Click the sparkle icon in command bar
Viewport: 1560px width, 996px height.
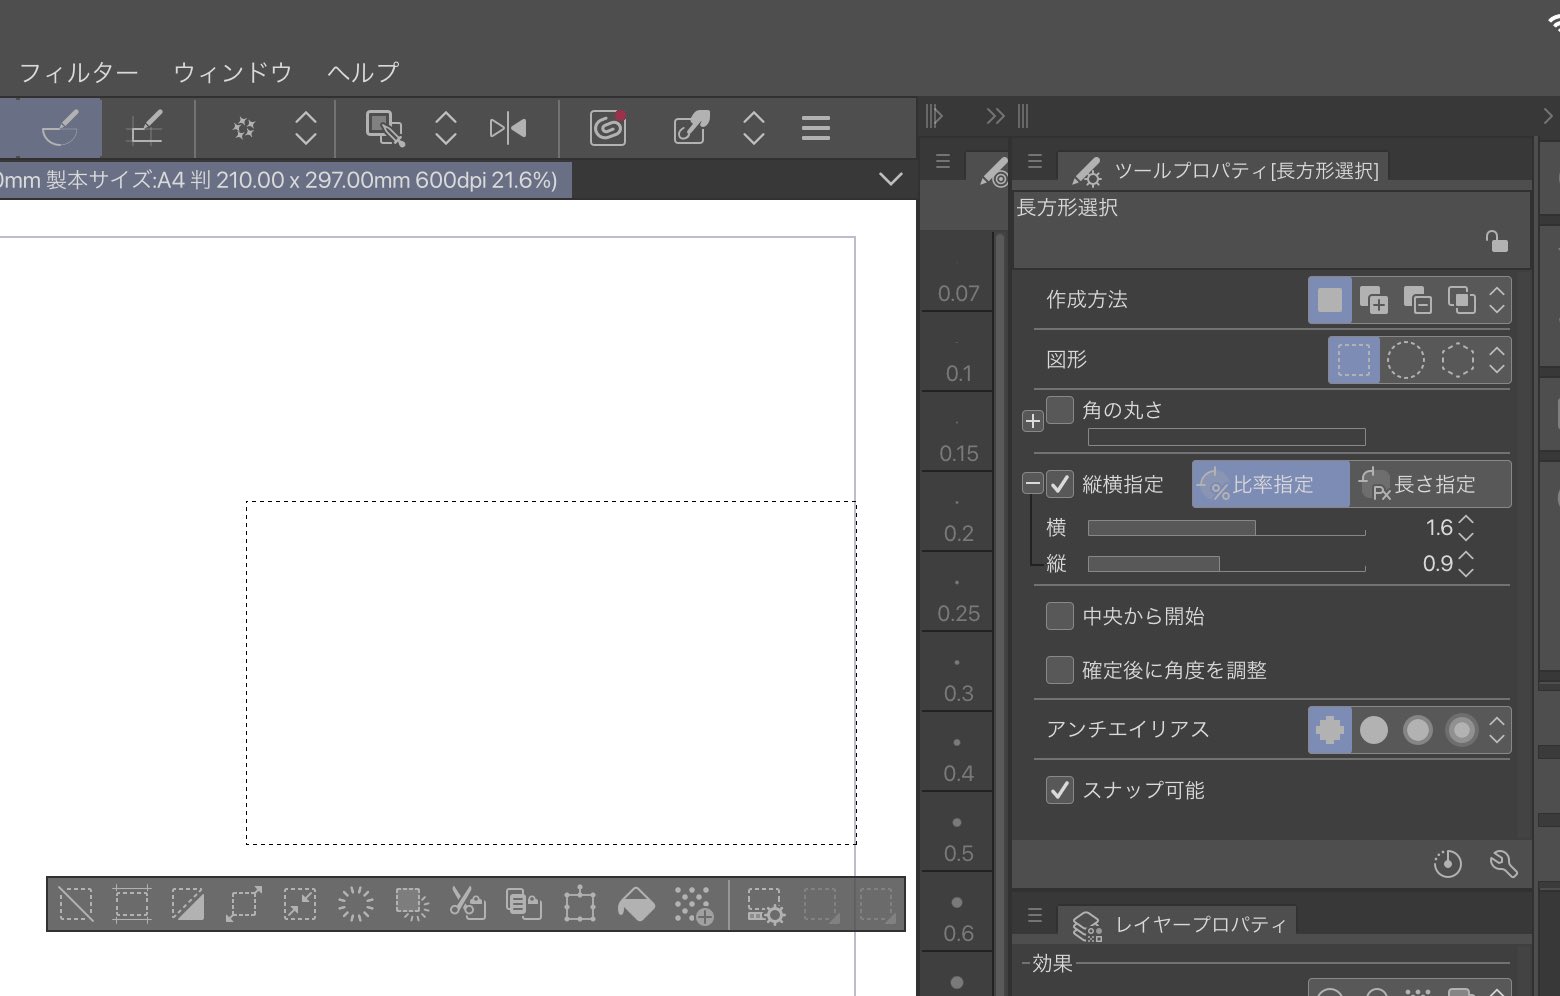click(x=243, y=128)
